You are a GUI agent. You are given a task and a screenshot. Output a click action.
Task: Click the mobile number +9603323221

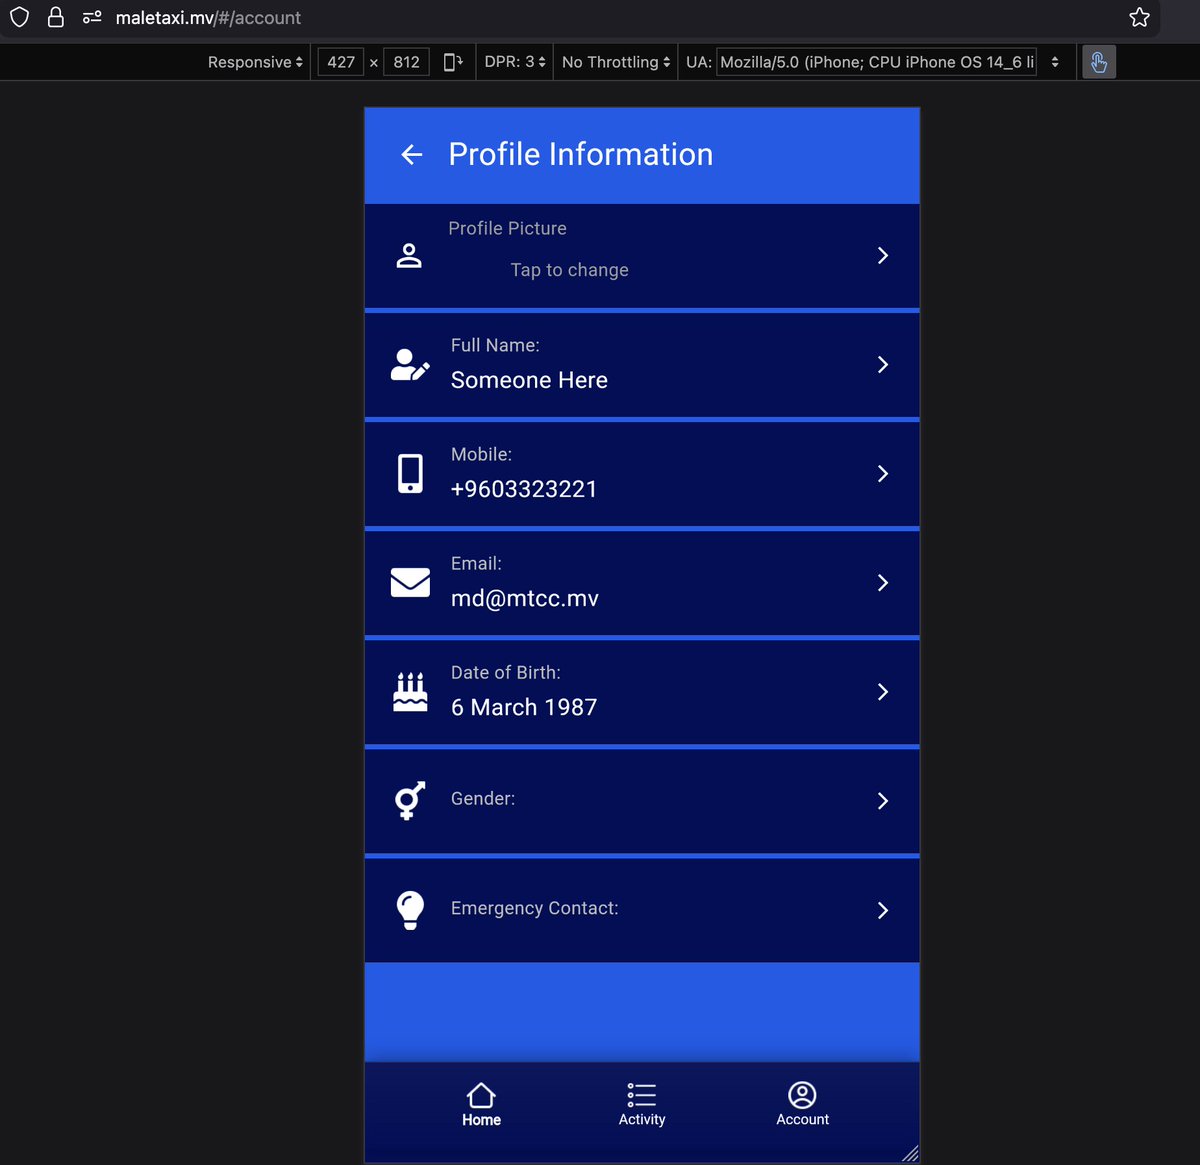[524, 489]
